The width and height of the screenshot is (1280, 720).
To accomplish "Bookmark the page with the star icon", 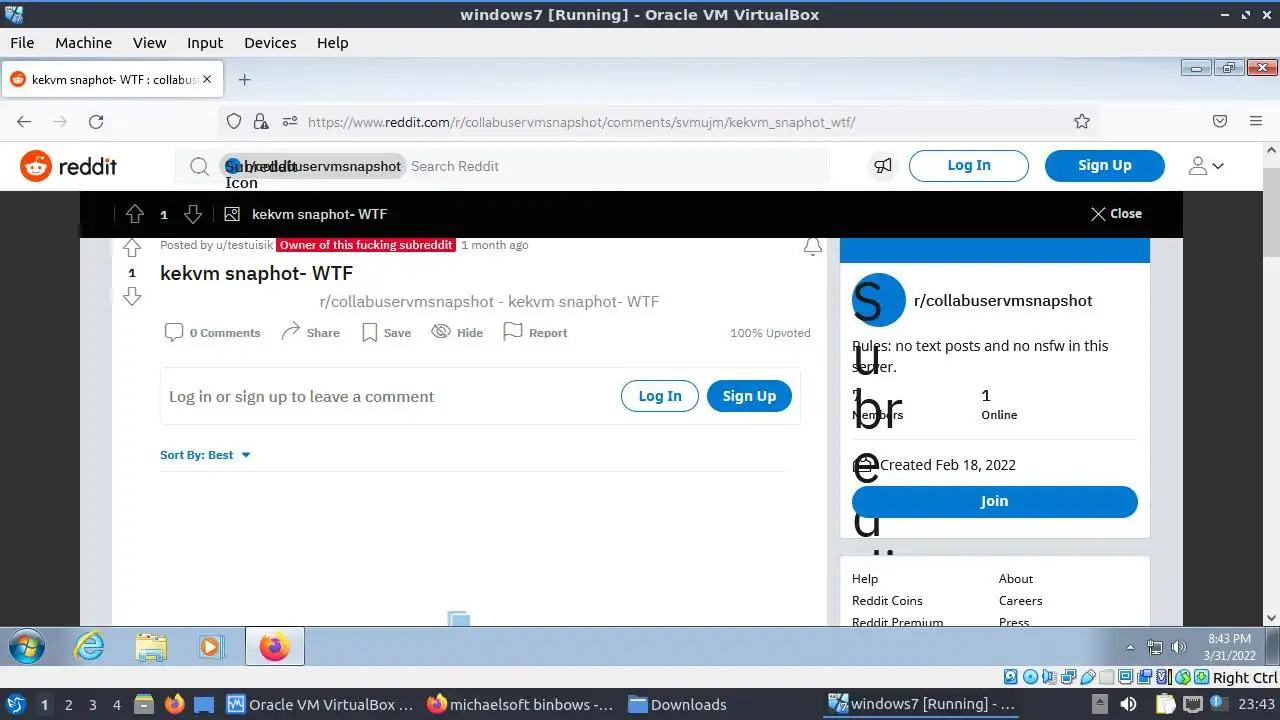I will pyautogui.click(x=1082, y=121).
